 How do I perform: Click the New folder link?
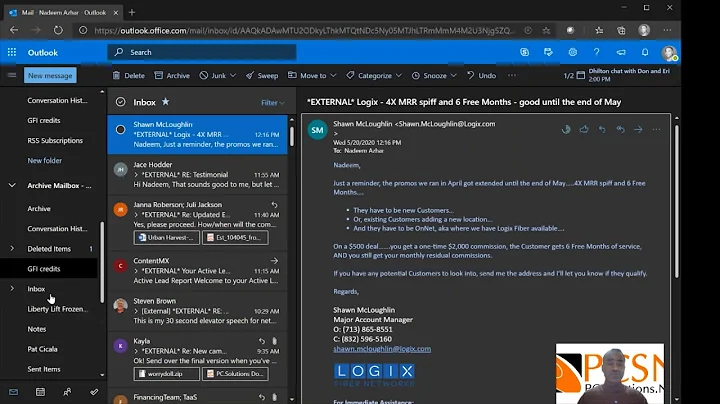(45, 160)
